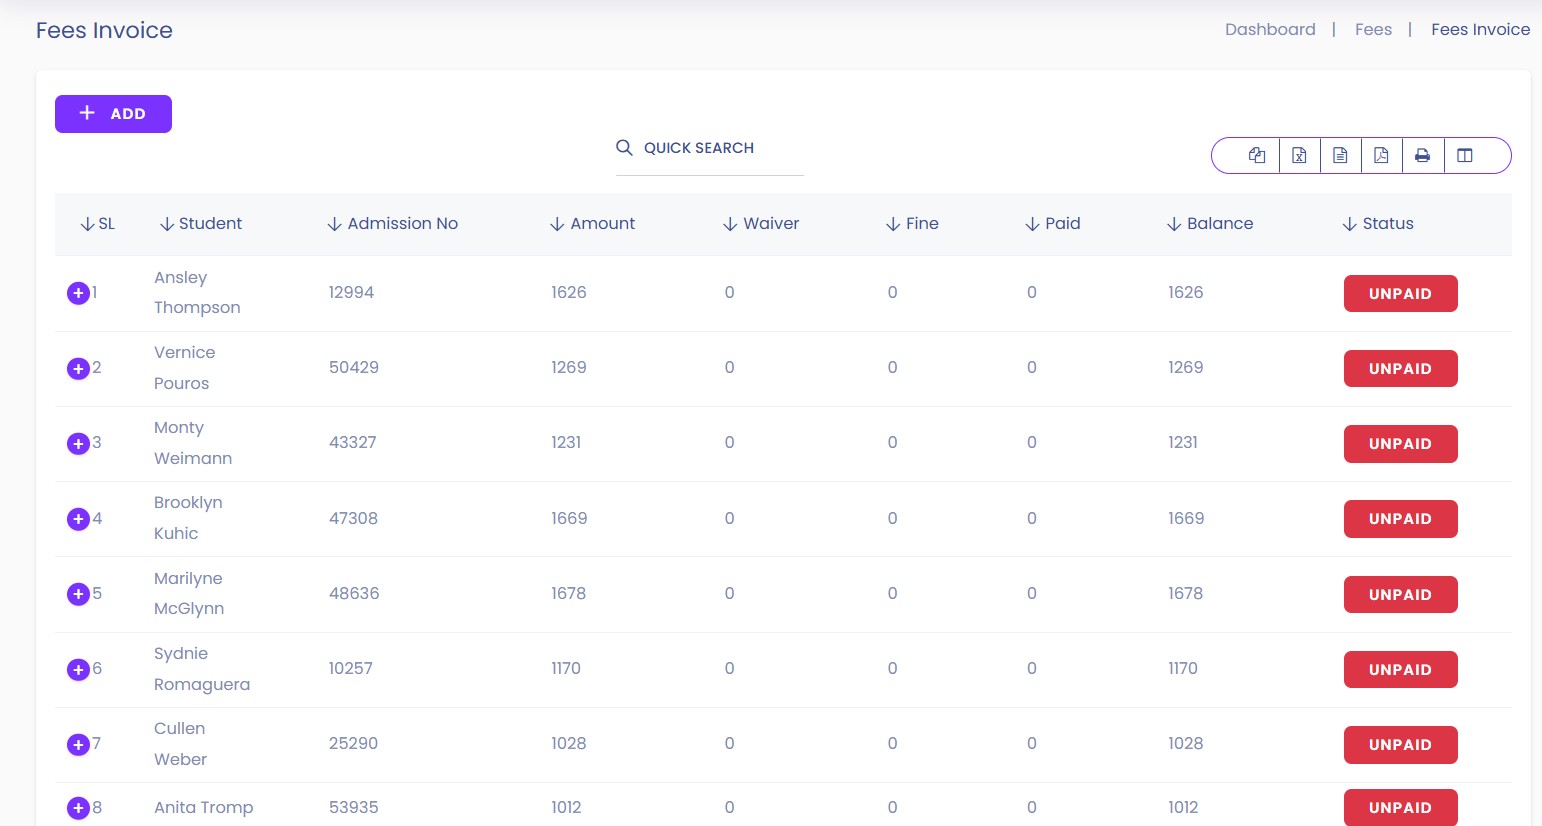Click UNPAID status for Vernice Pouros

(x=1400, y=368)
